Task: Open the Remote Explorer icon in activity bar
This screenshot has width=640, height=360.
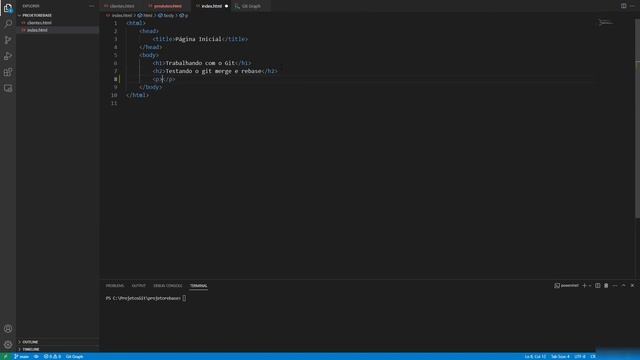Action: click(8, 88)
